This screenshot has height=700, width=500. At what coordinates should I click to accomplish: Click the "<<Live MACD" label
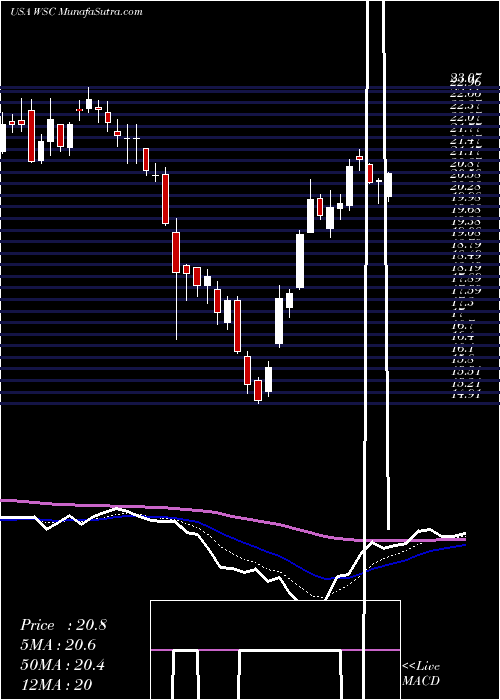pos(421,674)
